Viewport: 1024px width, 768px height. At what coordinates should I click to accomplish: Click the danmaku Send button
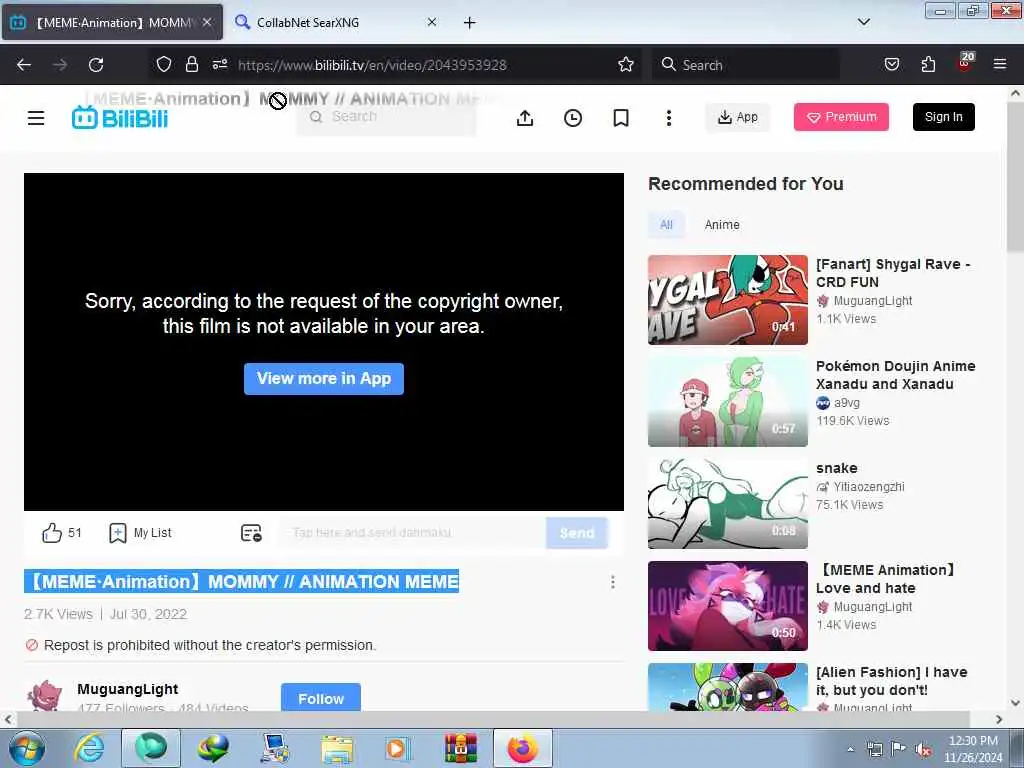[577, 533]
